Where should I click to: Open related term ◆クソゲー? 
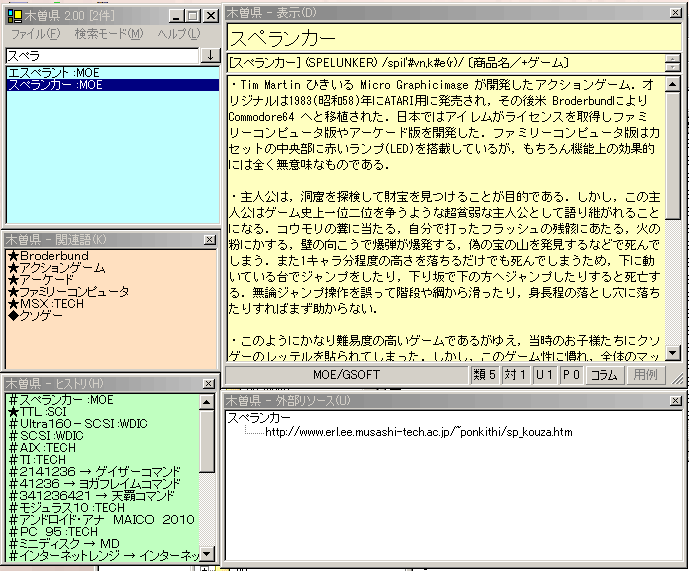[36, 316]
